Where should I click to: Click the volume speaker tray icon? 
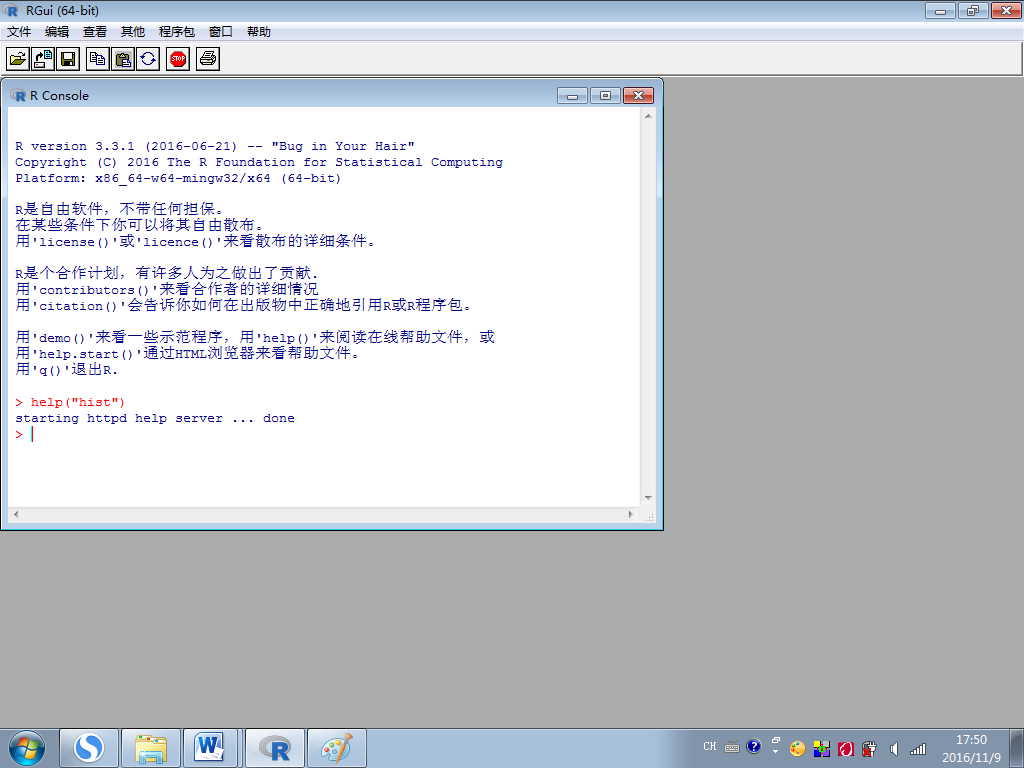coord(894,749)
